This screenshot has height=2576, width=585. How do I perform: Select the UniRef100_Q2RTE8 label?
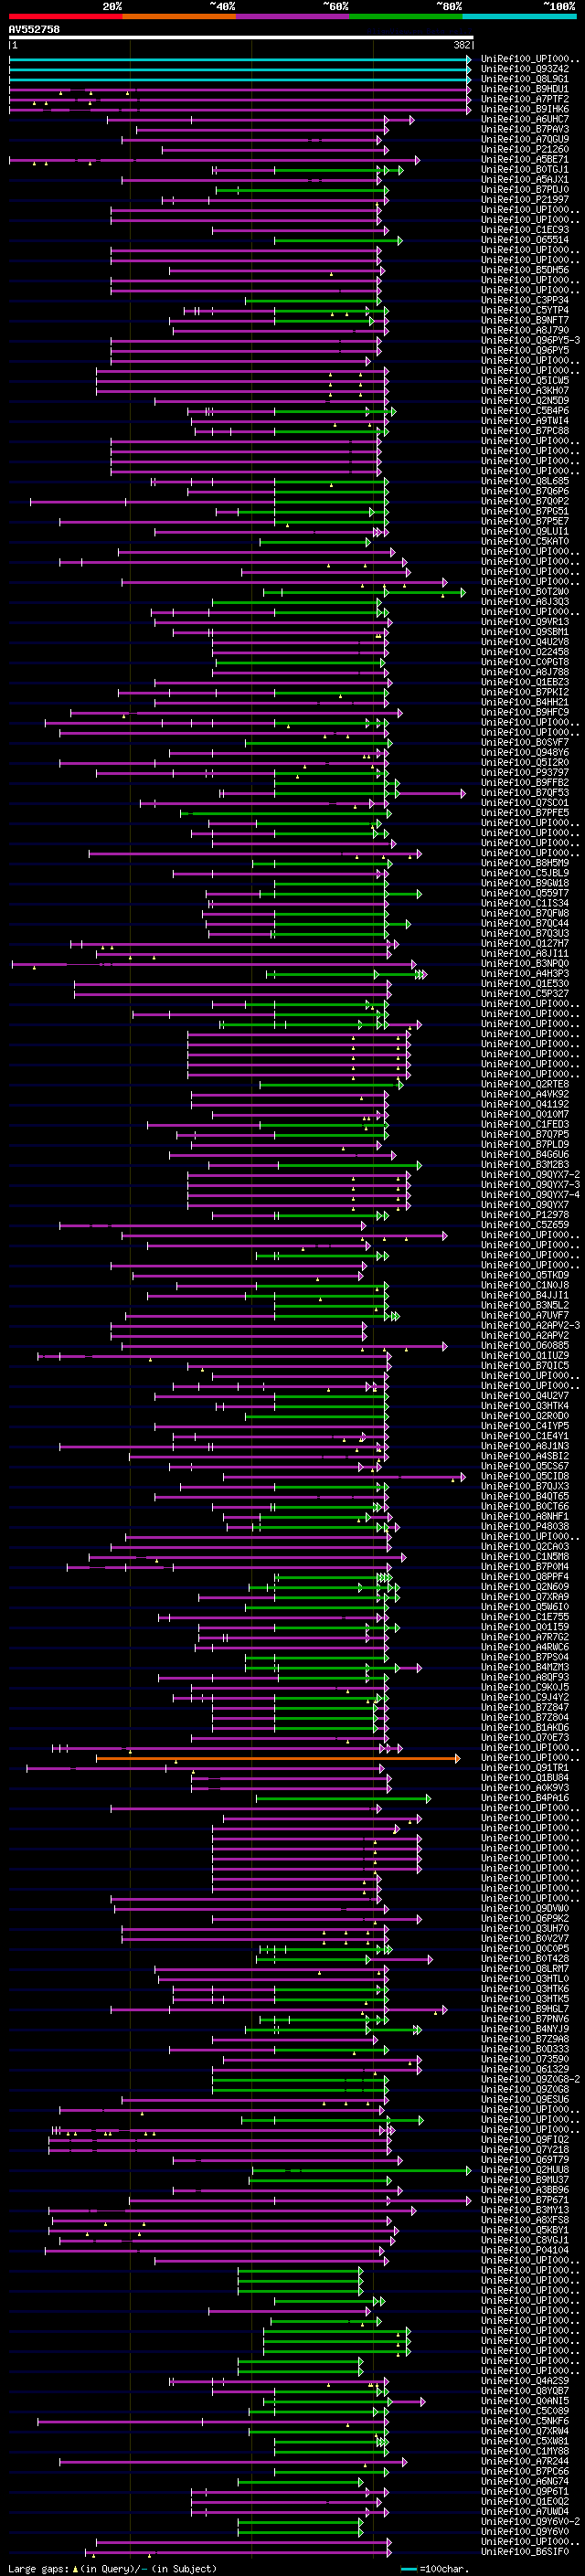[525, 1083]
